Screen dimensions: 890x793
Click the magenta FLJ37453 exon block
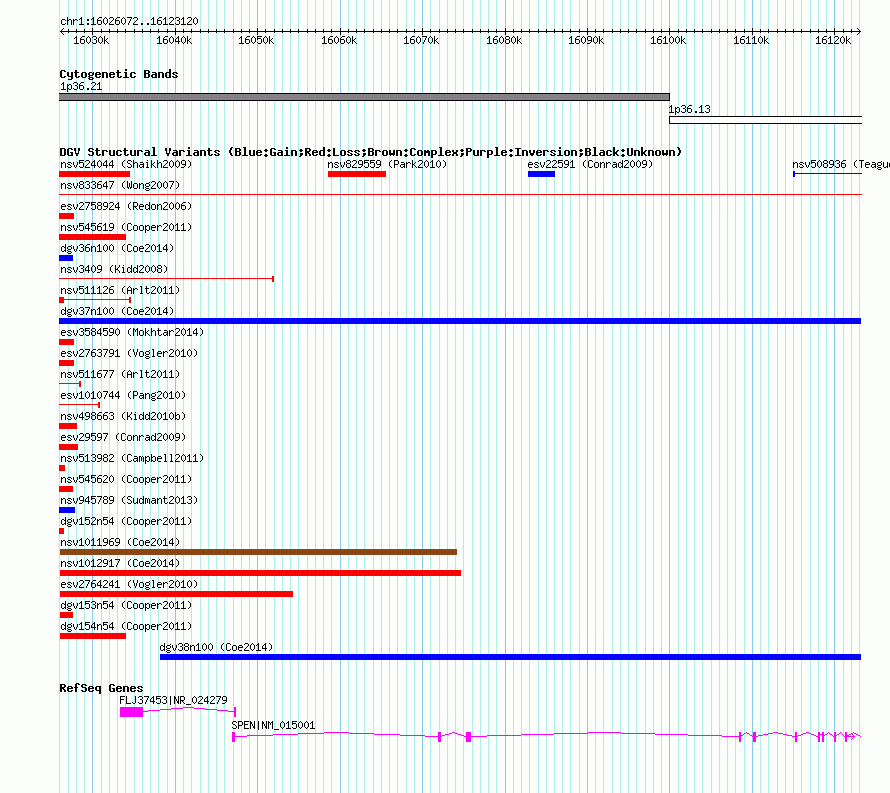click(x=131, y=712)
